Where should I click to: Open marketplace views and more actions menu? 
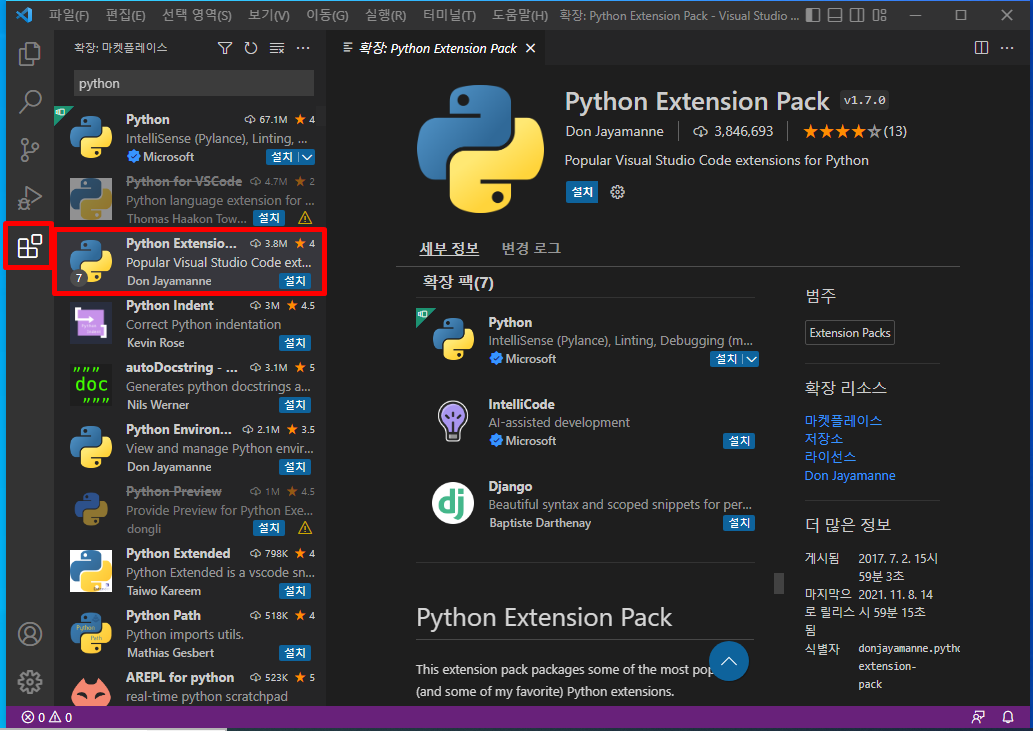tap(303, 48)
